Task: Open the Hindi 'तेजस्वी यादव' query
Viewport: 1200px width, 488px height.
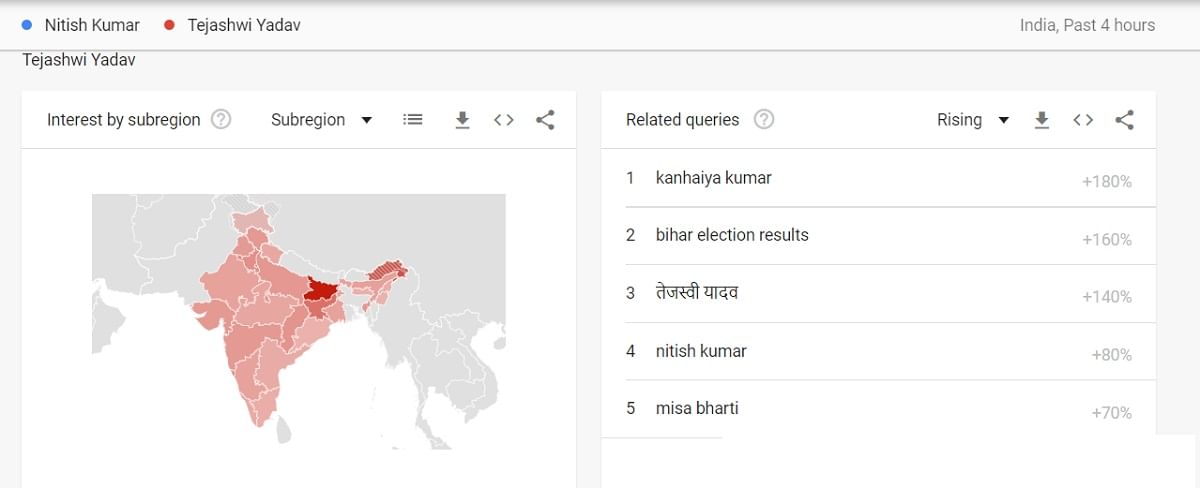Action: point(697,293)
